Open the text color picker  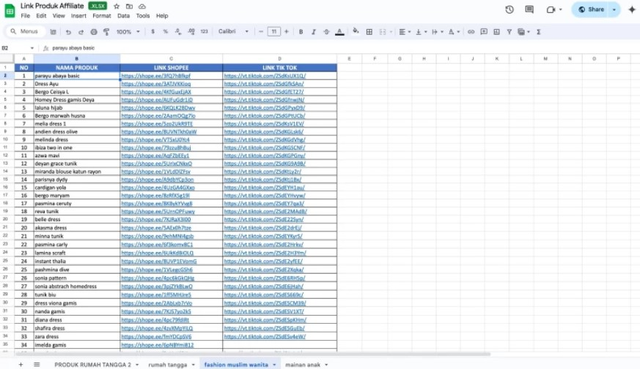[340, 32]
